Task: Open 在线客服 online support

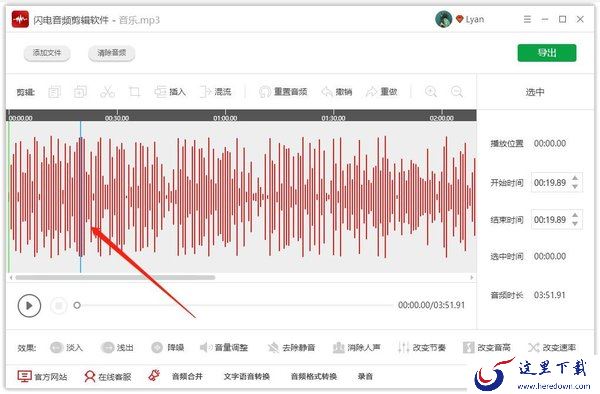Action: click(108, 376)
